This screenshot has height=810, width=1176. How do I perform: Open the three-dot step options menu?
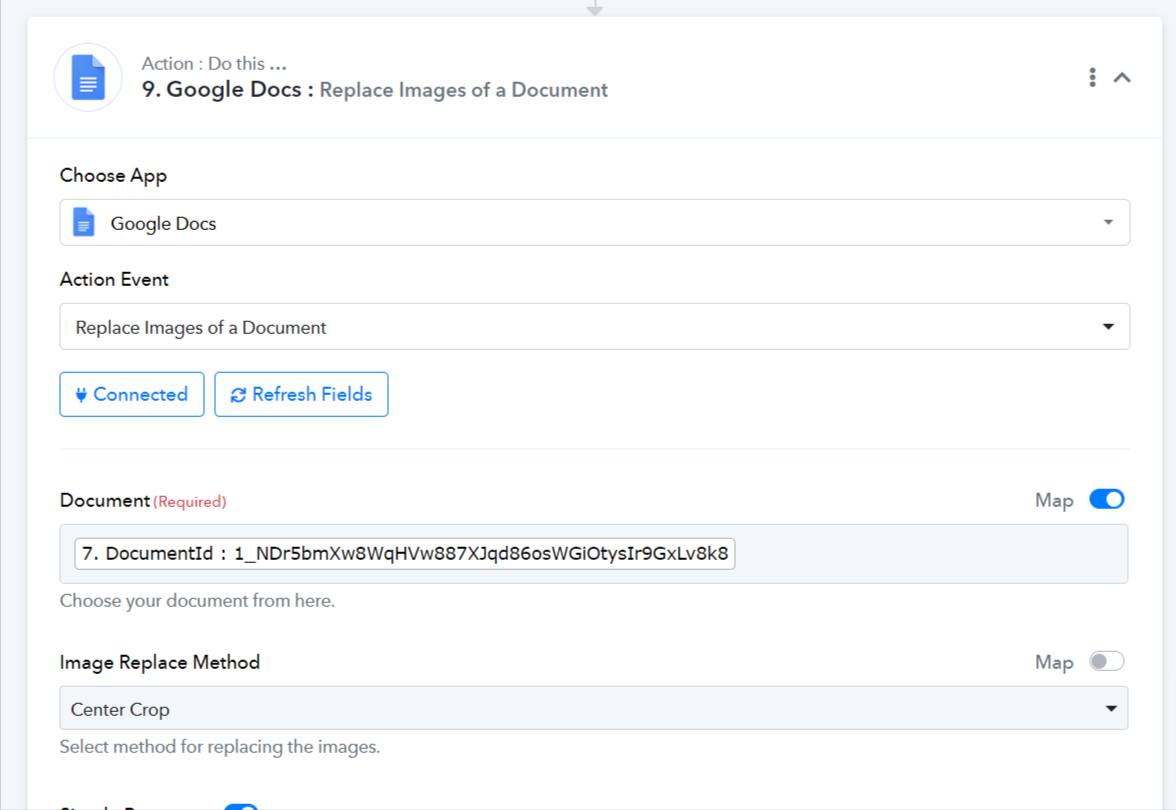tap(1092, 77)
